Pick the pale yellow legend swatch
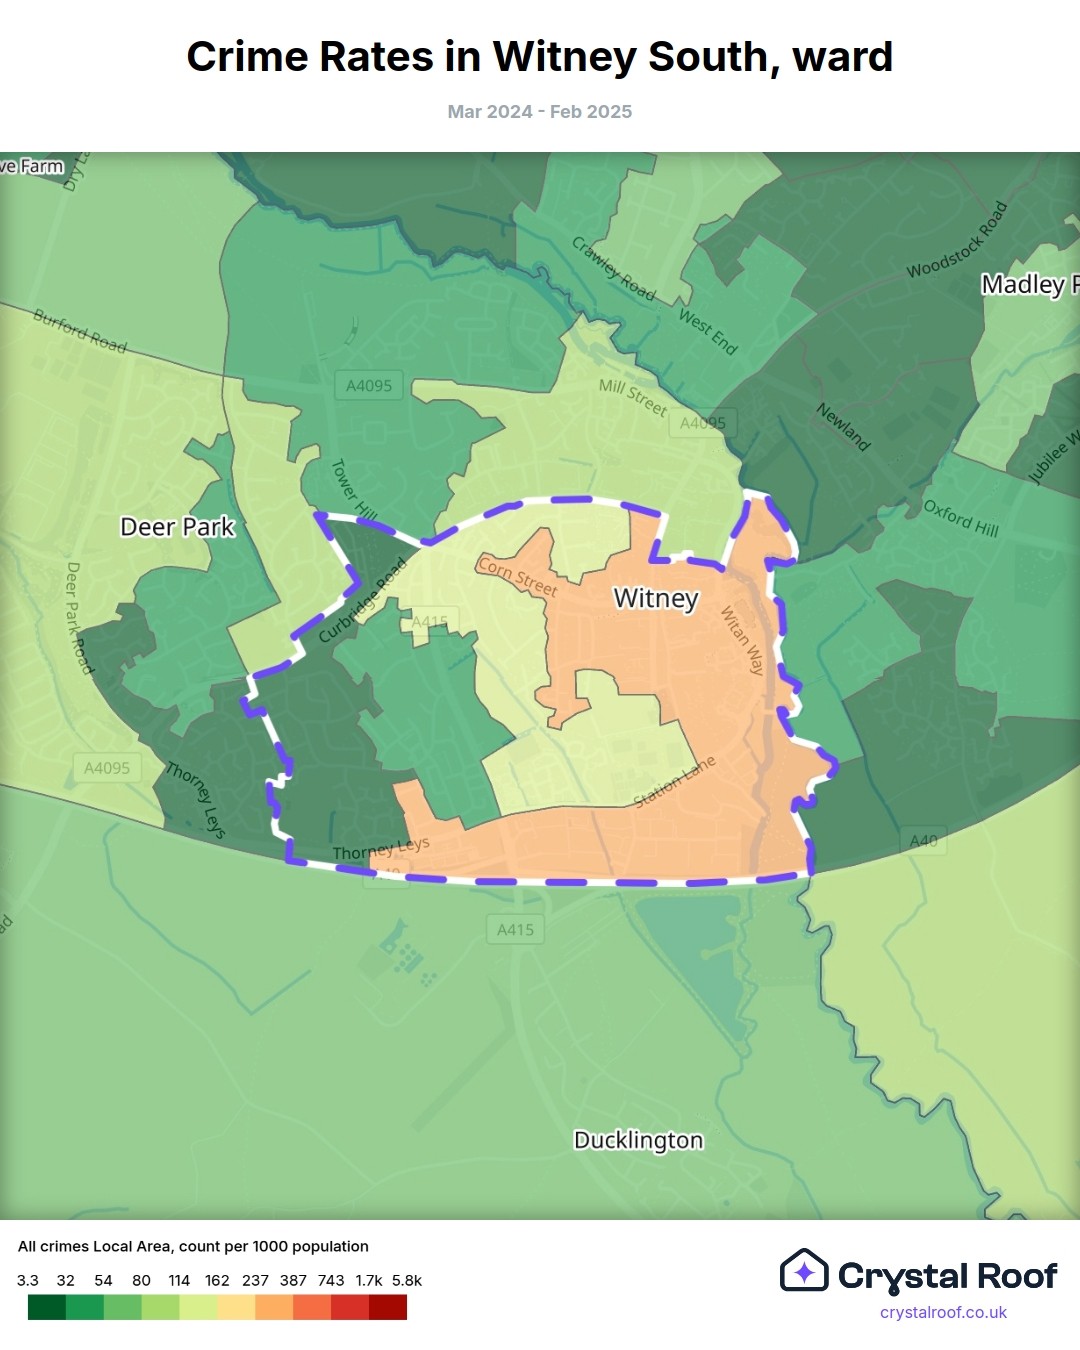This screenshot has height=1350, width=1080. (236, 1307)
